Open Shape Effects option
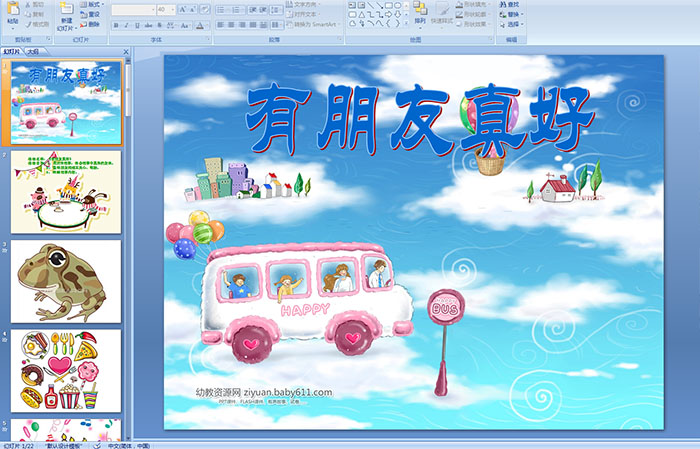The height and width of the screenshot is (449, 700). click(x=475, y=24)
